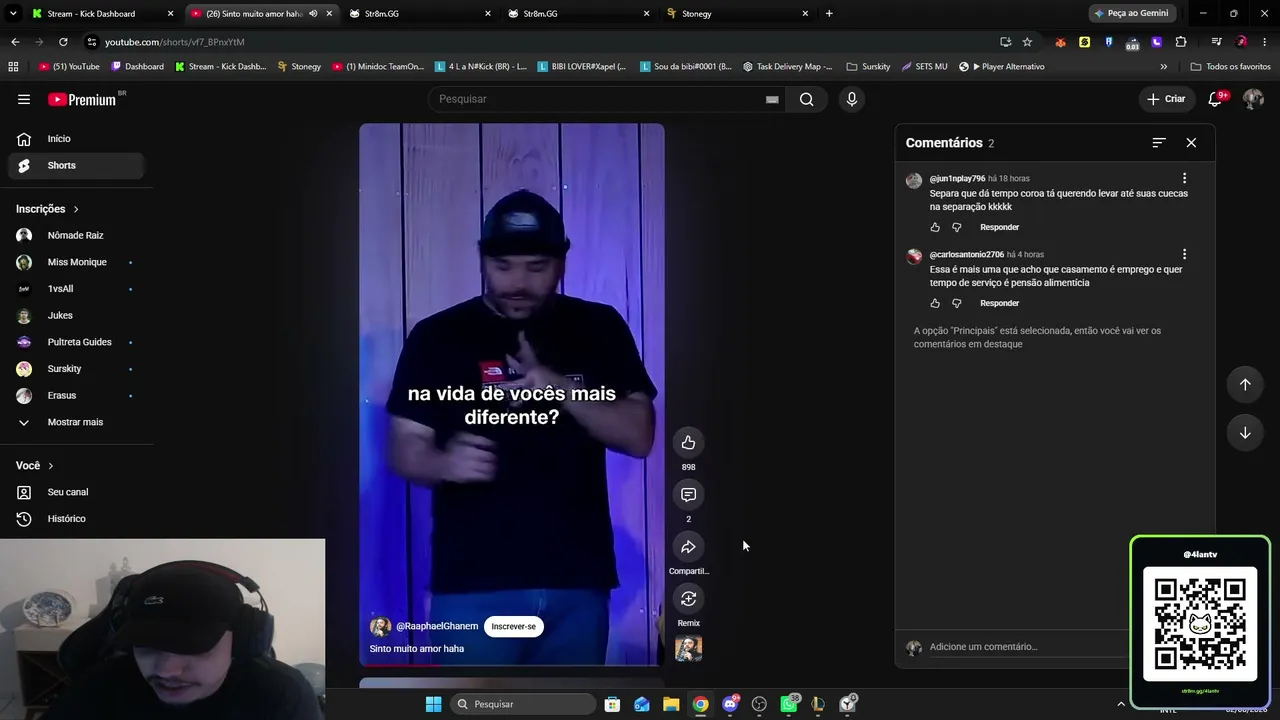1280x720 pixels.
Task: Expand the Inscrições section
Action: click(47, 209)
